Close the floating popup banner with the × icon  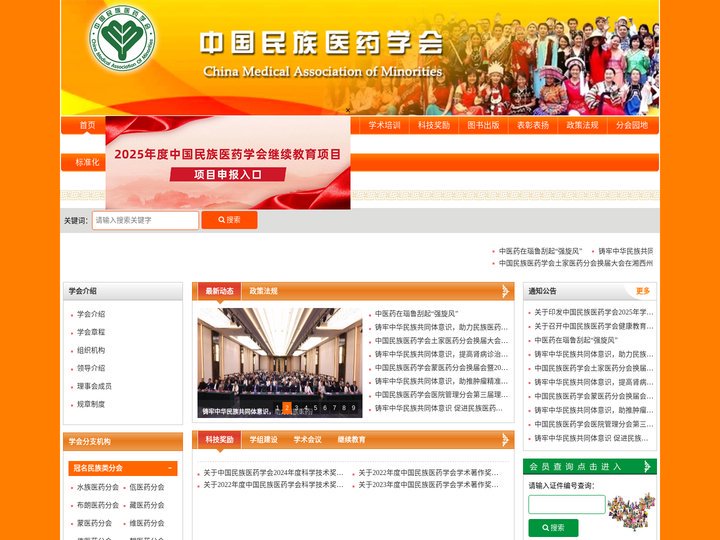[x=348, y=110]
